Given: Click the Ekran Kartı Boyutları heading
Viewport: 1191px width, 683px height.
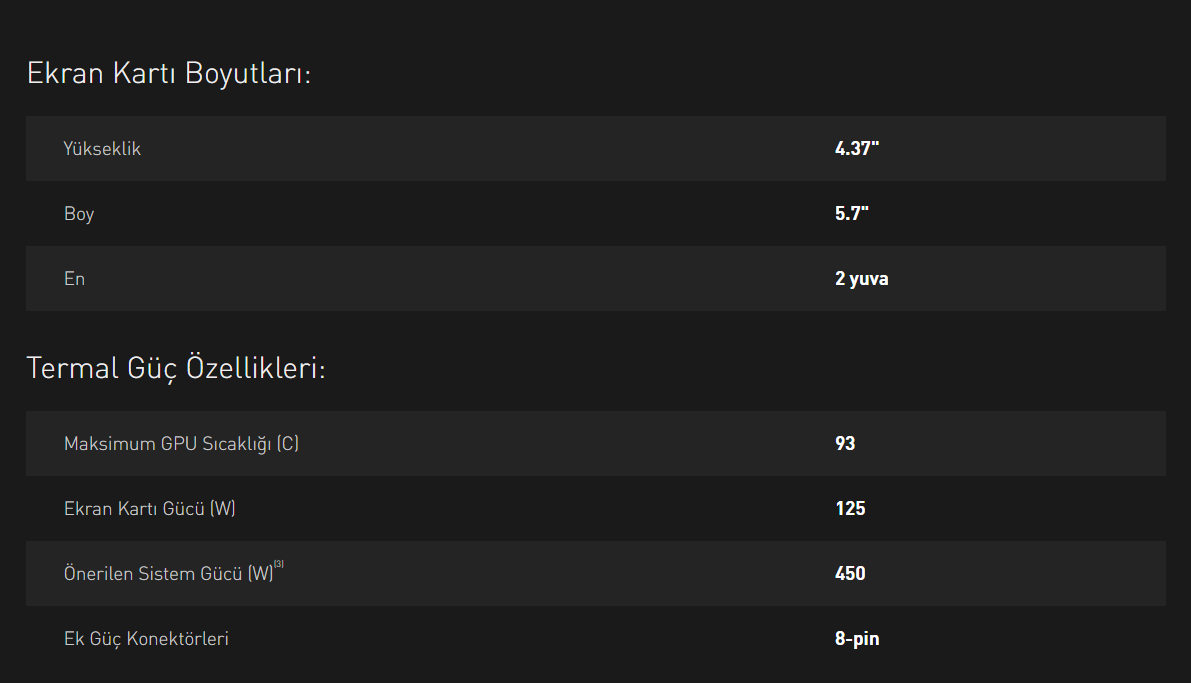Looking at the screenshot, I should coord(169,74).
